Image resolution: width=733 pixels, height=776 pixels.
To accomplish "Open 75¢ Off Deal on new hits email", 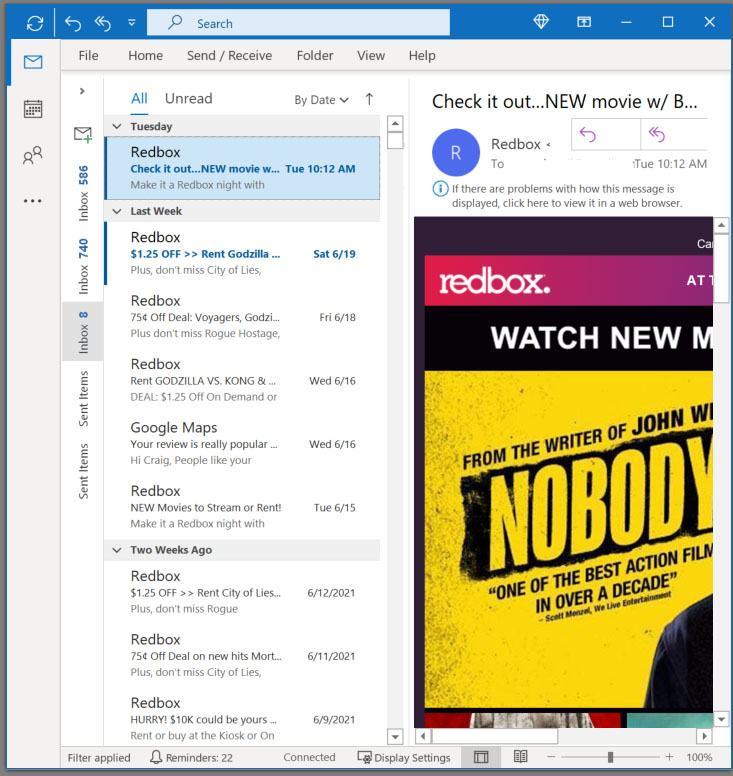I will [243, 656].
